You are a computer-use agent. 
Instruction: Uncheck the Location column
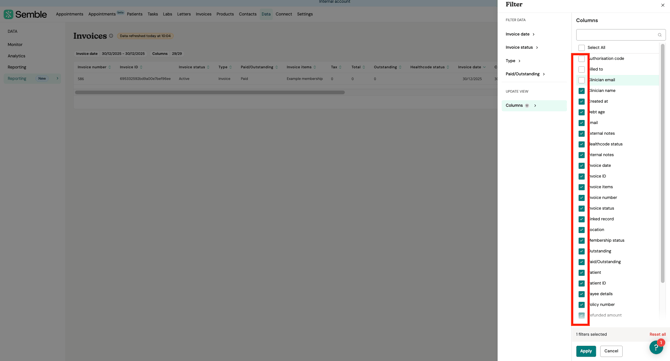pos(582,229)
